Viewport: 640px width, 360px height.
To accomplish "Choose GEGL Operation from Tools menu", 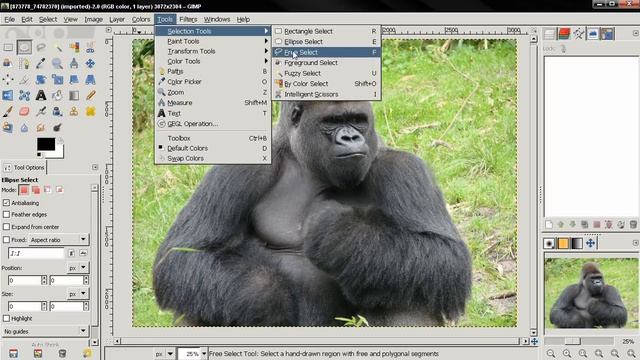I will (213, 124).
